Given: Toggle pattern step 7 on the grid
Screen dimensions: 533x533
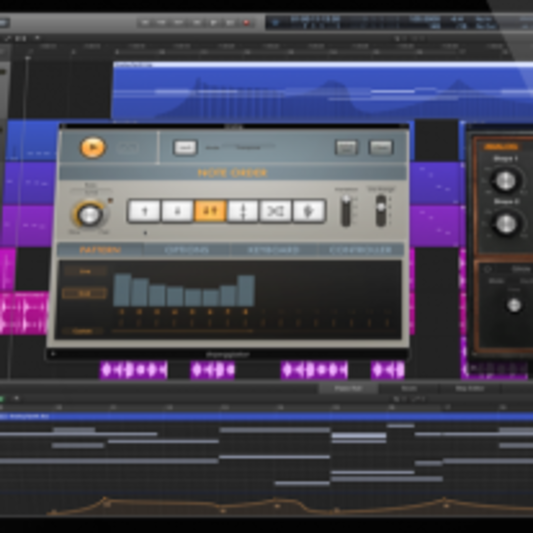Looking at the screenshot, I should point(228,312).
